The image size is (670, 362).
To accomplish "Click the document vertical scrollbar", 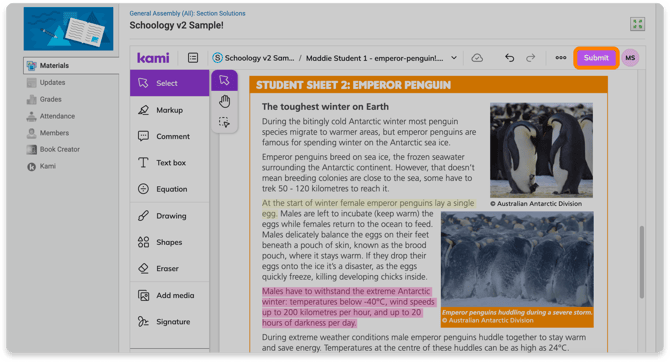I will coord(641,262).
